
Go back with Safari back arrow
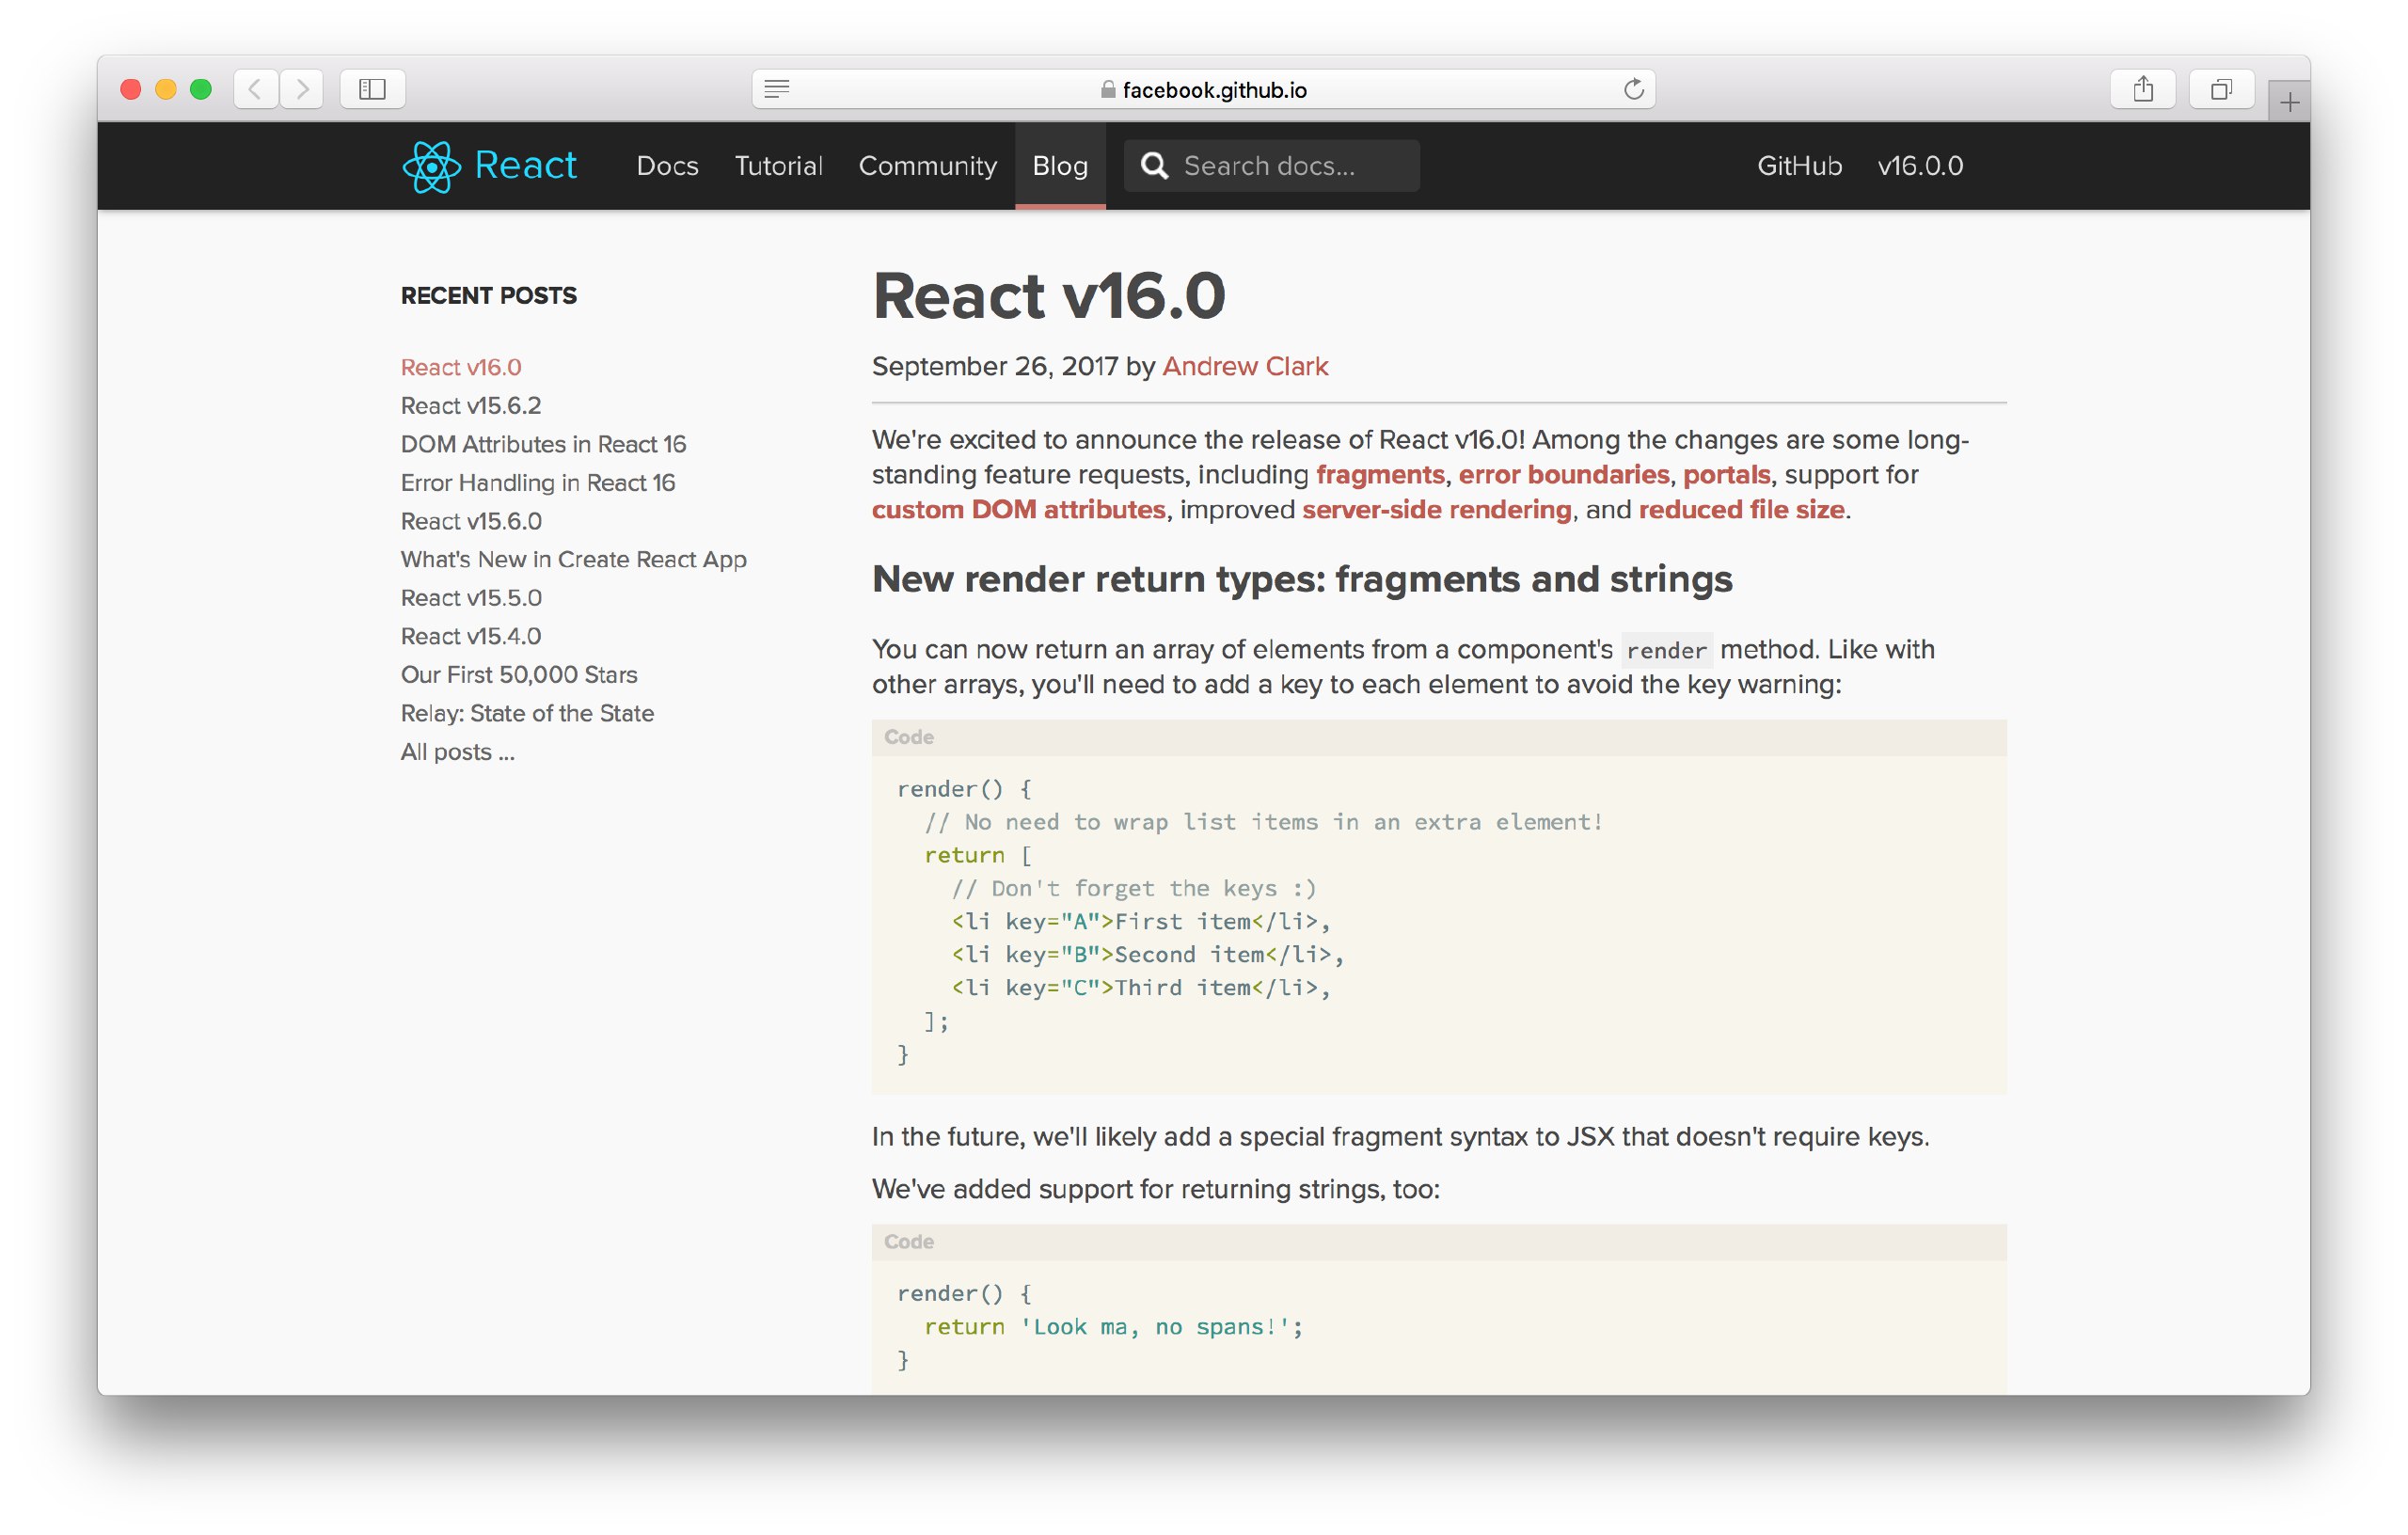256,89
